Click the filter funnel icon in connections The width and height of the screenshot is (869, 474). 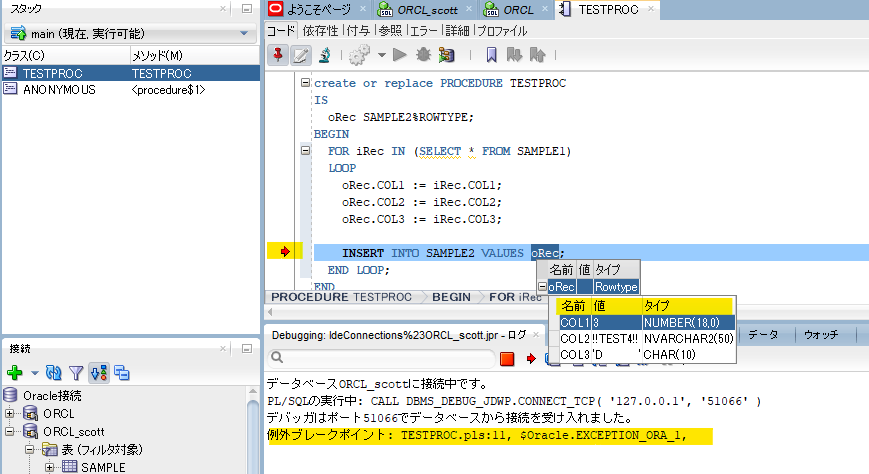[x=76, y=372]
